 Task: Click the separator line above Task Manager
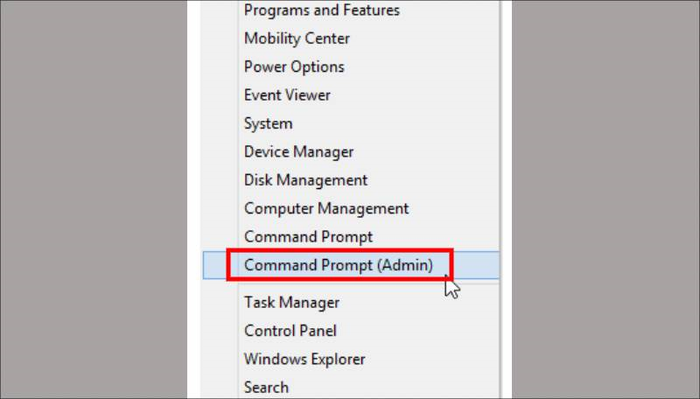[x=370, y=284]
